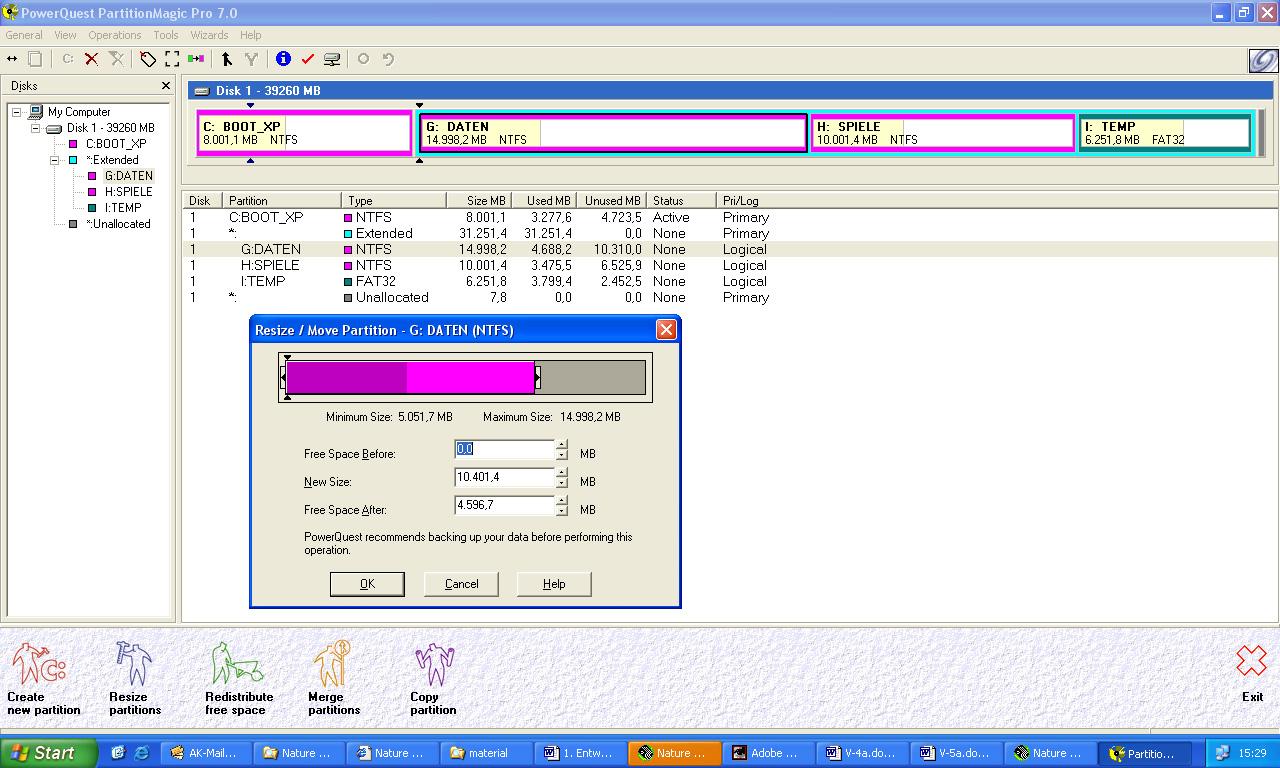Switch to the 'material' folder taskbar button
This screenshot has width=1280, height=768.
point(487,753)
